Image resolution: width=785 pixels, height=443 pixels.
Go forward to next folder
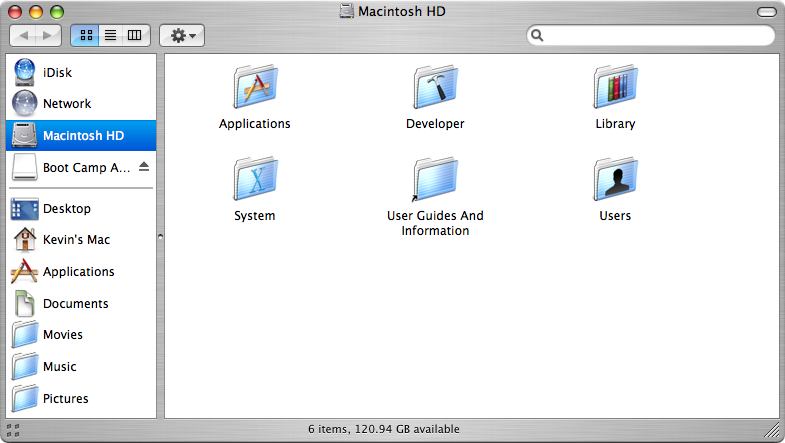(49, 36)
